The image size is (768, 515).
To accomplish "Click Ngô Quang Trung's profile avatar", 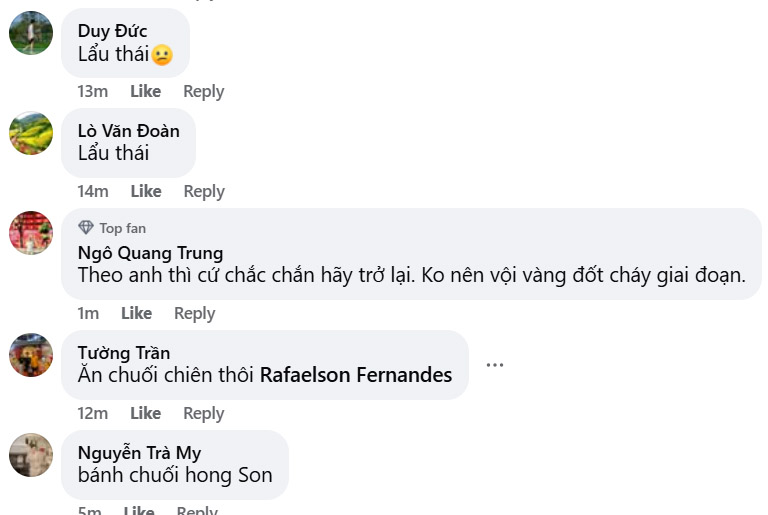I will pyautogui.click(x=31, y=233).
